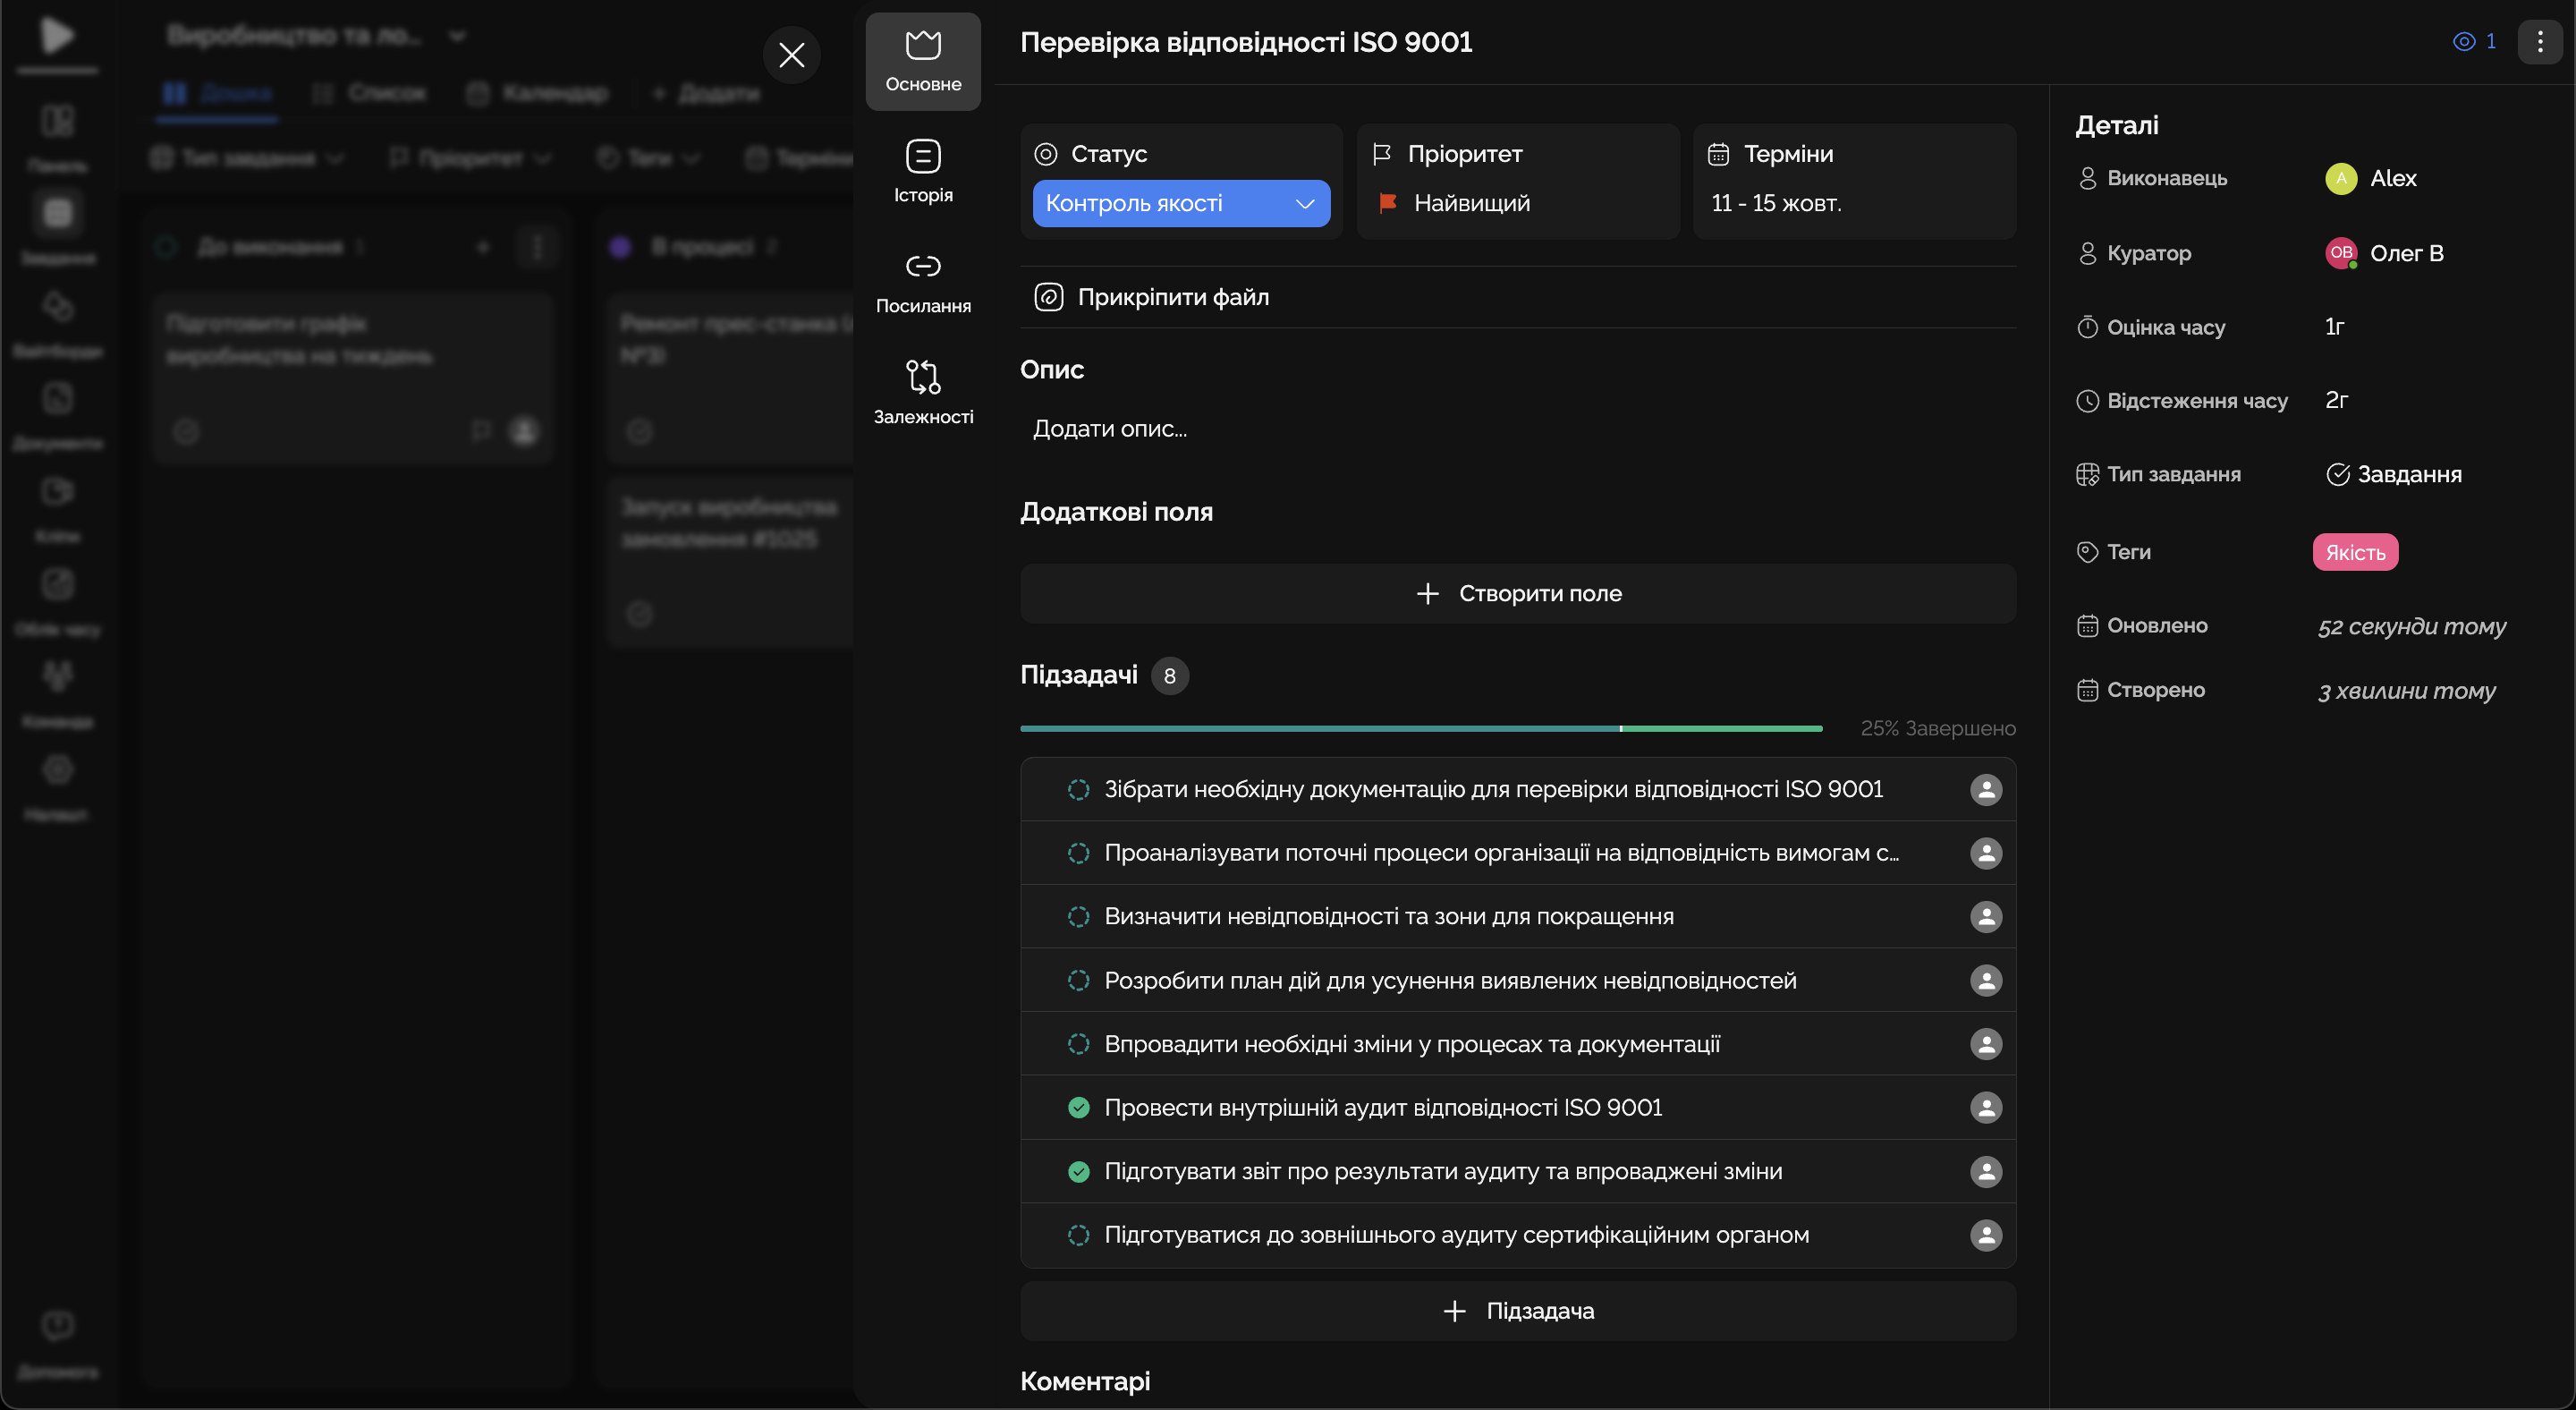This screenshot has width=2576, height=1410.
Task: Uncheck completed subtask Підготувати звіт
Action: [1078, 1171]
